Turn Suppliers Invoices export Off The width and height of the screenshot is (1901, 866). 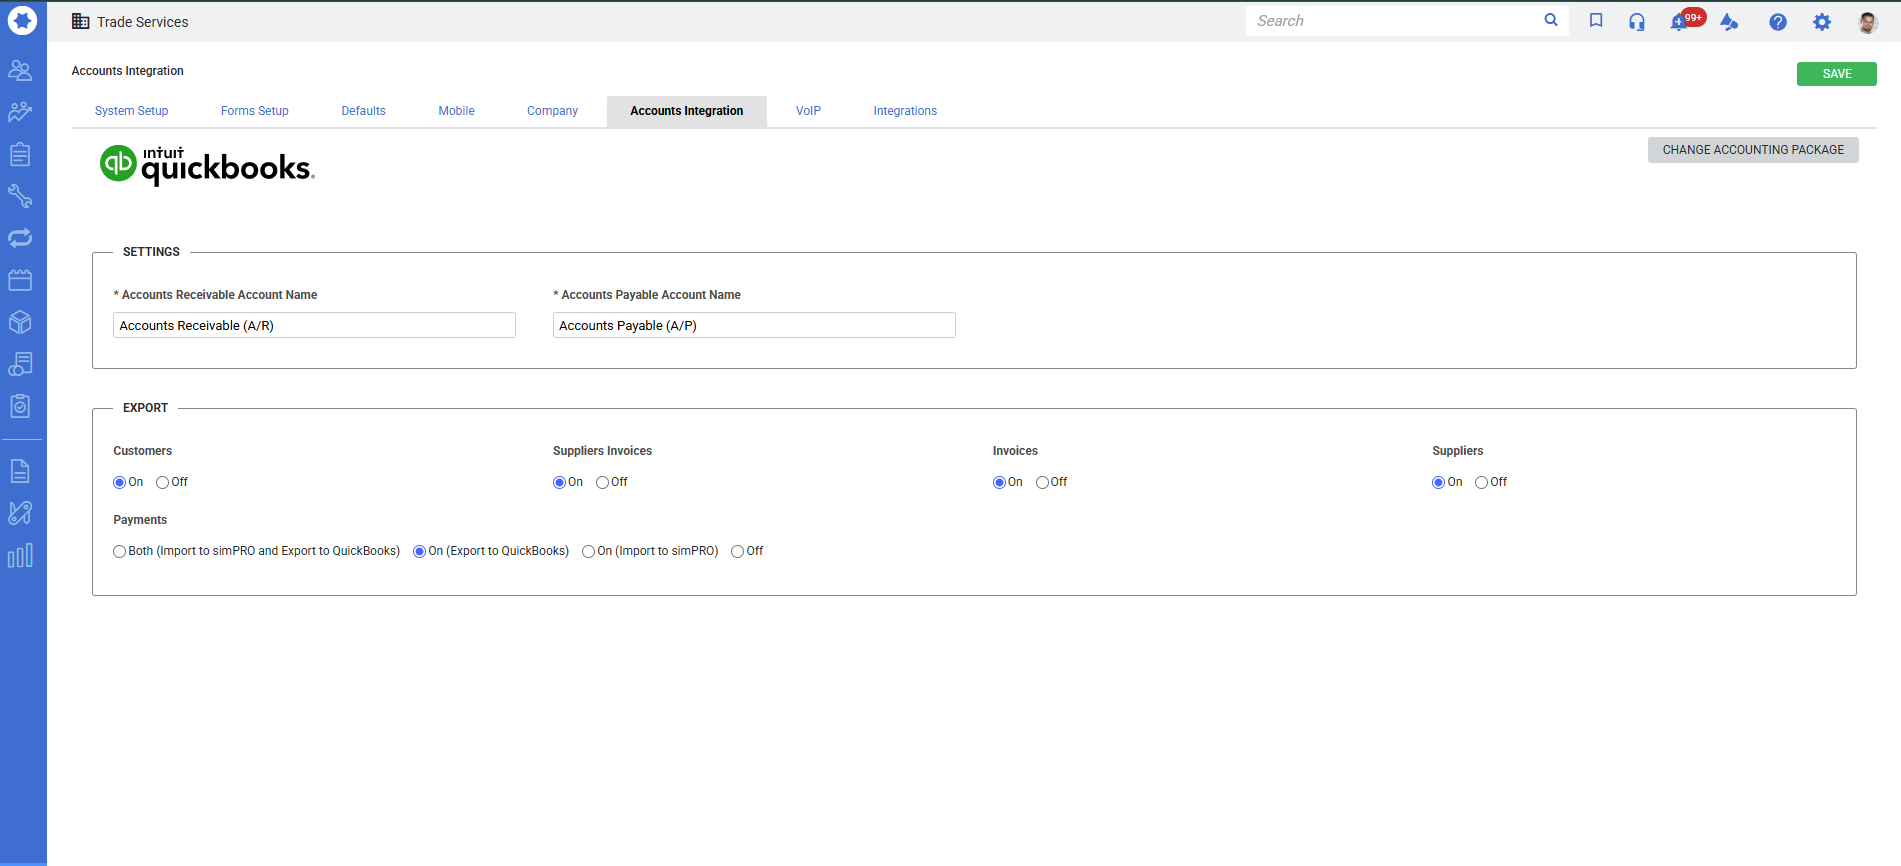pyautogui.click(x=602, y=483)
